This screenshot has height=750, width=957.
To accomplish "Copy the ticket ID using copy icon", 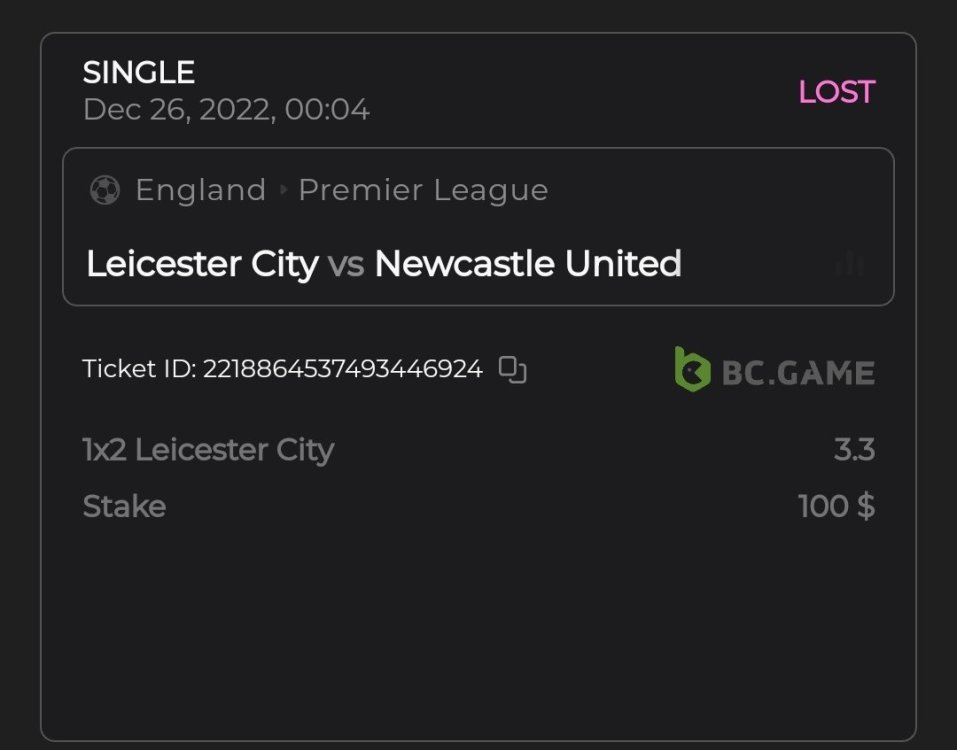I will tap(513, 370).
